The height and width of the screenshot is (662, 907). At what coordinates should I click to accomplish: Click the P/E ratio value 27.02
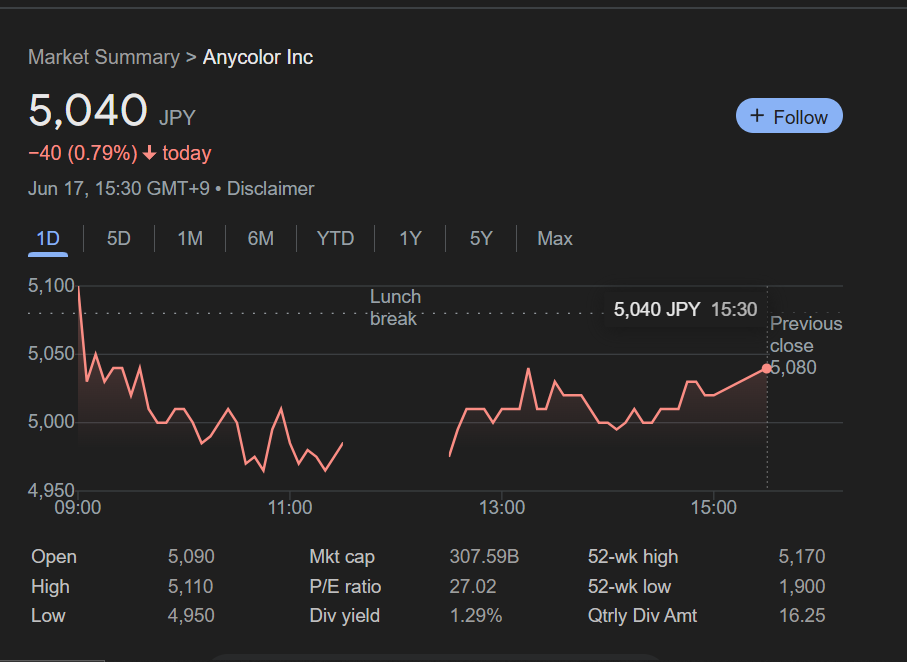(473, 586)
